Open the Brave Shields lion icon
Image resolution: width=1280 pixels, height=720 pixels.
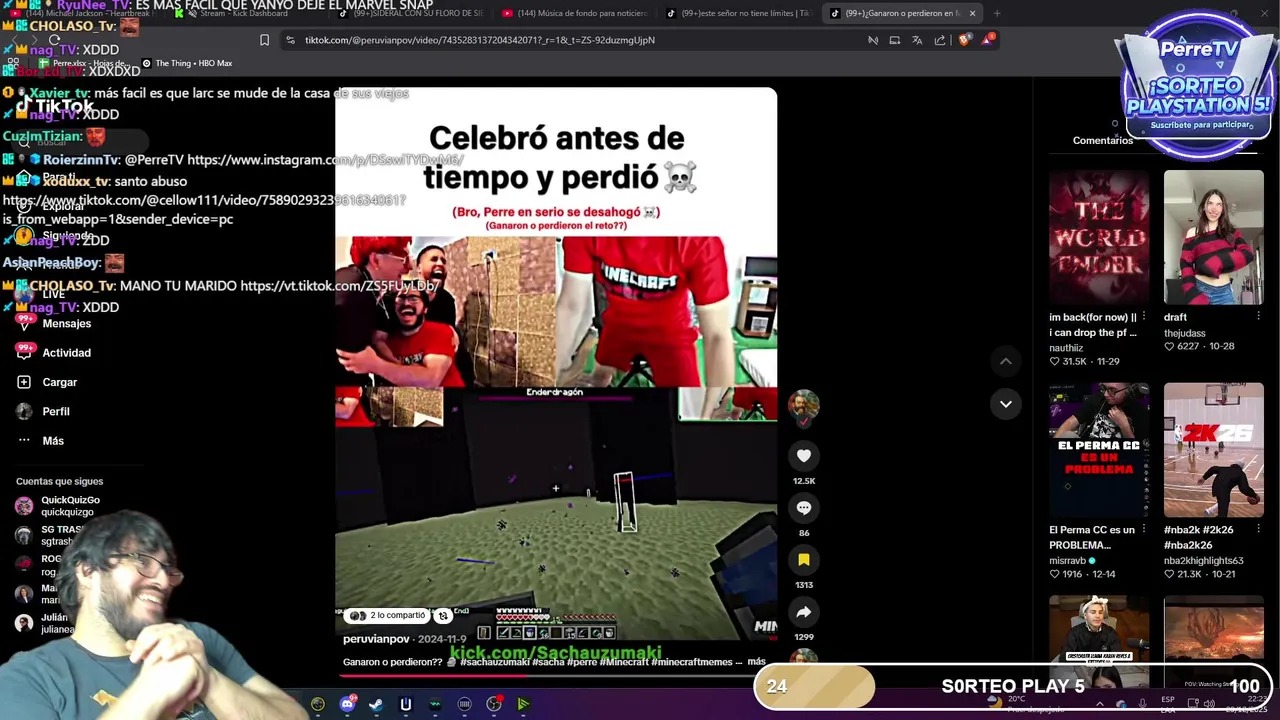964,40
